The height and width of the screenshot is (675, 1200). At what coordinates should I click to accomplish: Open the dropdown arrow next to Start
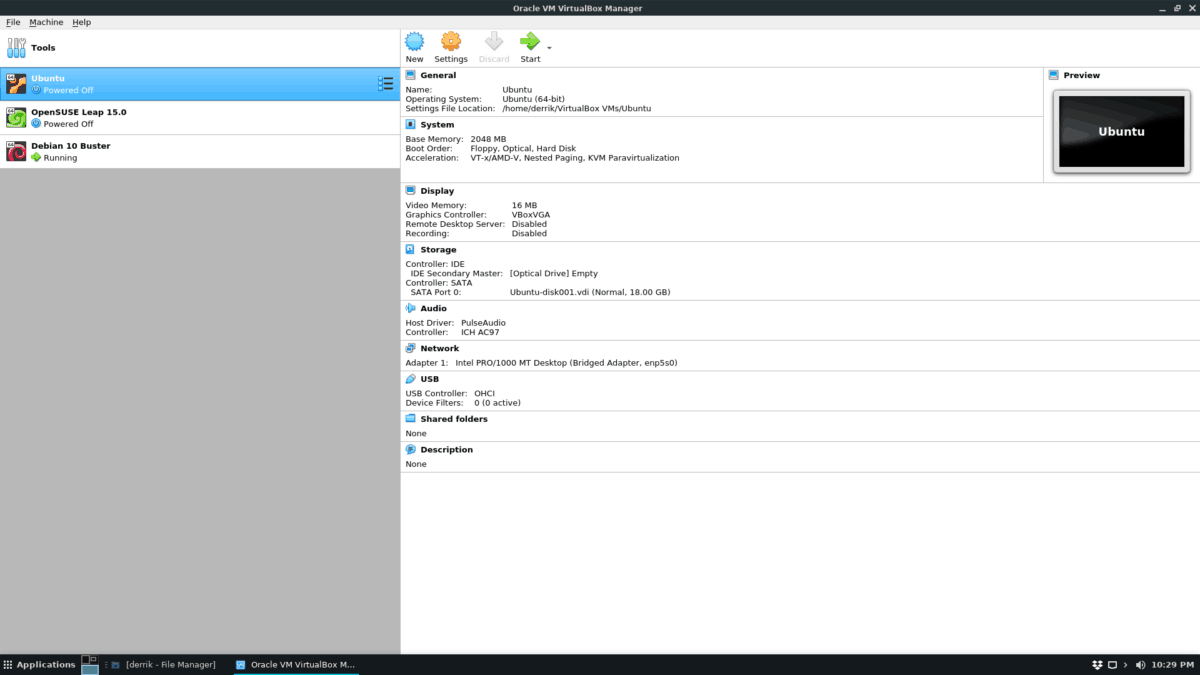tap(549, 47)
